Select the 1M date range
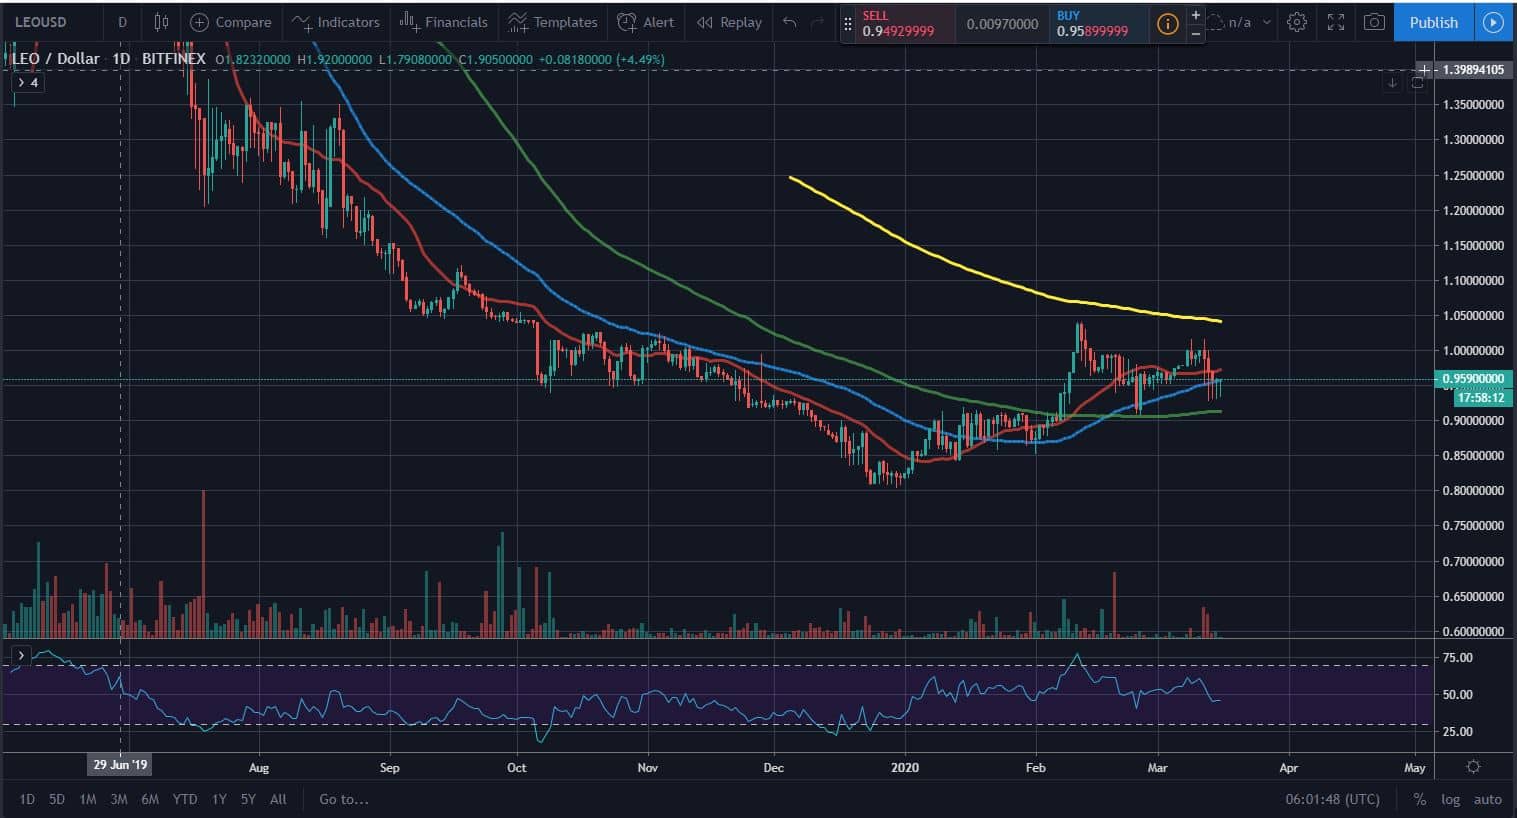The height and width of the screenshot is (818, 1517). coord(88,799)
